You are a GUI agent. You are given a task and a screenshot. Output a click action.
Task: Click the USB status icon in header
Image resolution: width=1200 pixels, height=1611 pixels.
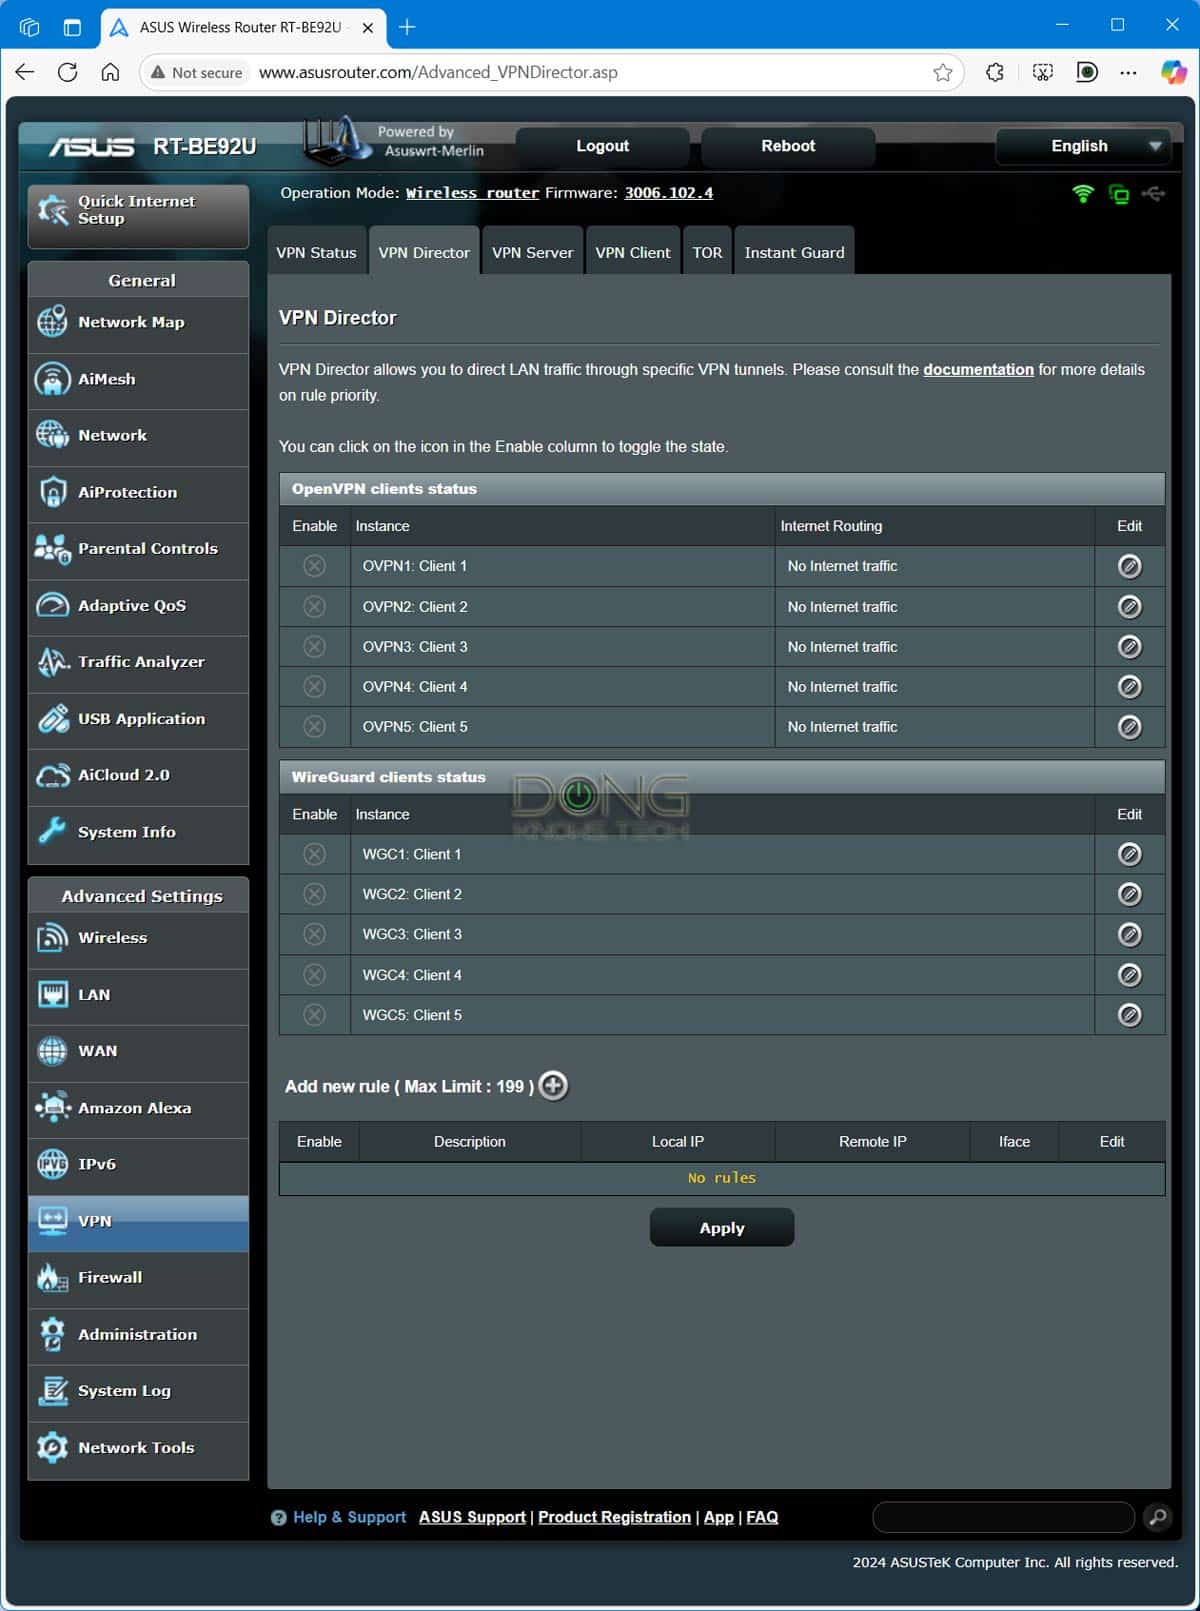(x=1153, y=193)
